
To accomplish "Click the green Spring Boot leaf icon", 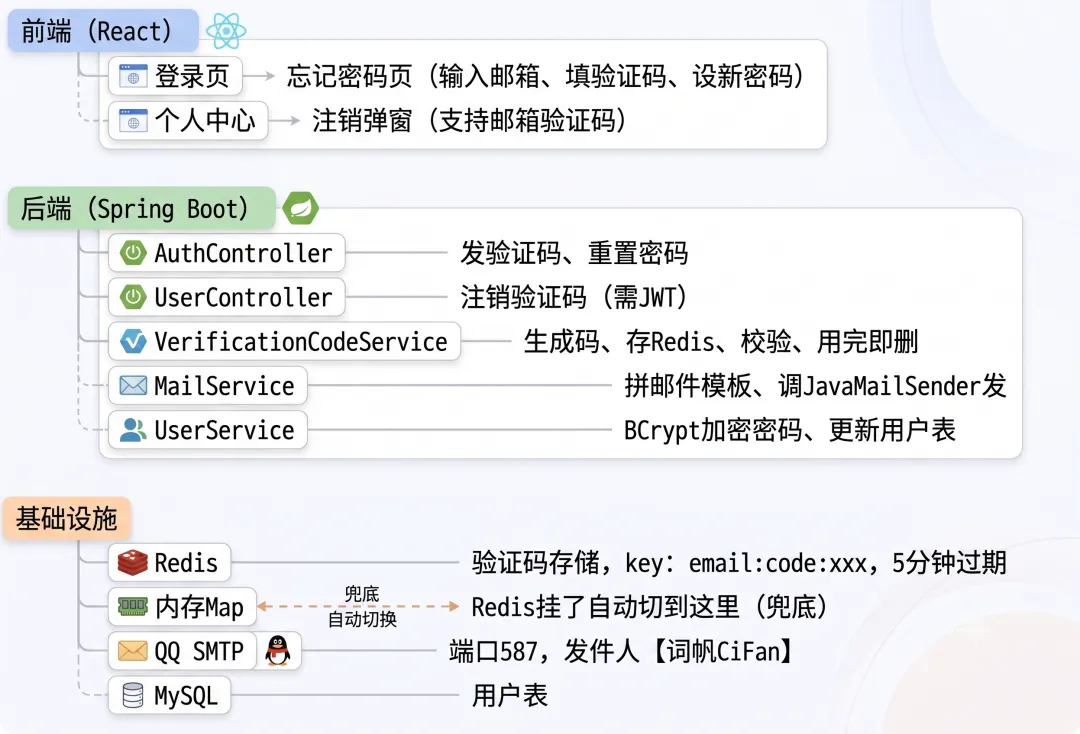I will tap(300, 208).
